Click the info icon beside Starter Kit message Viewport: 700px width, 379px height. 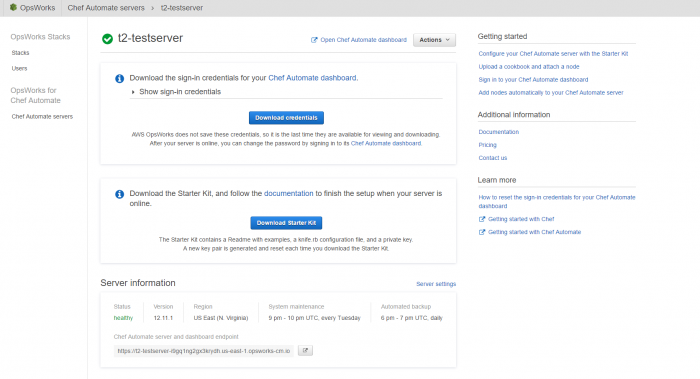119,194
